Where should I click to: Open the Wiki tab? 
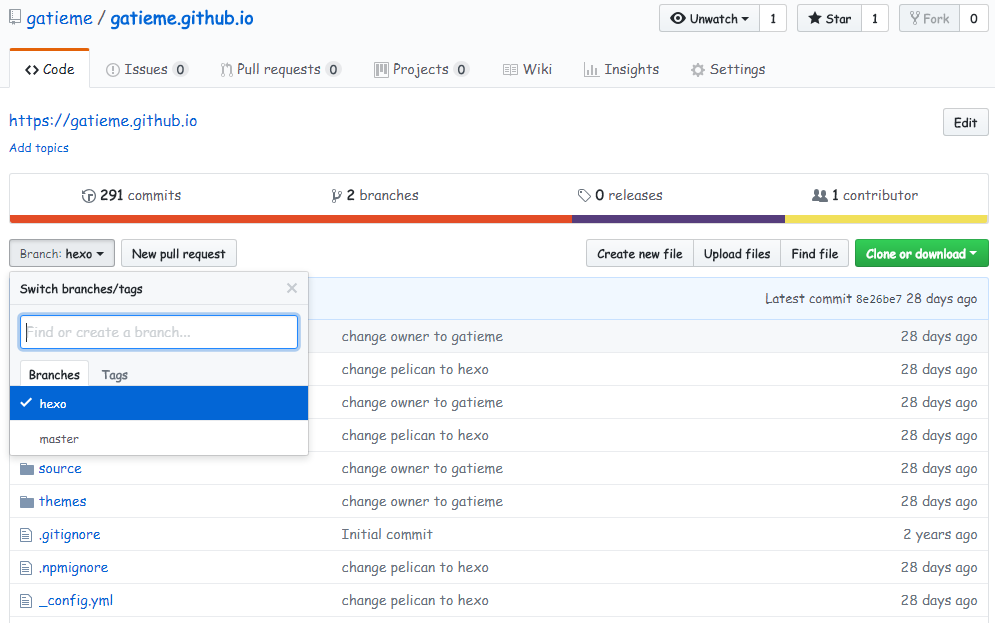[x=527, y=69]
